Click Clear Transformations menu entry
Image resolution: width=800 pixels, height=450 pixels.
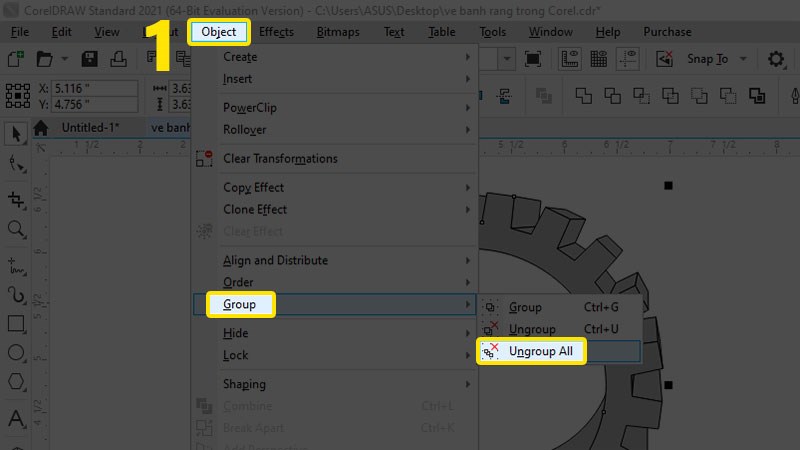click(335, 159)
